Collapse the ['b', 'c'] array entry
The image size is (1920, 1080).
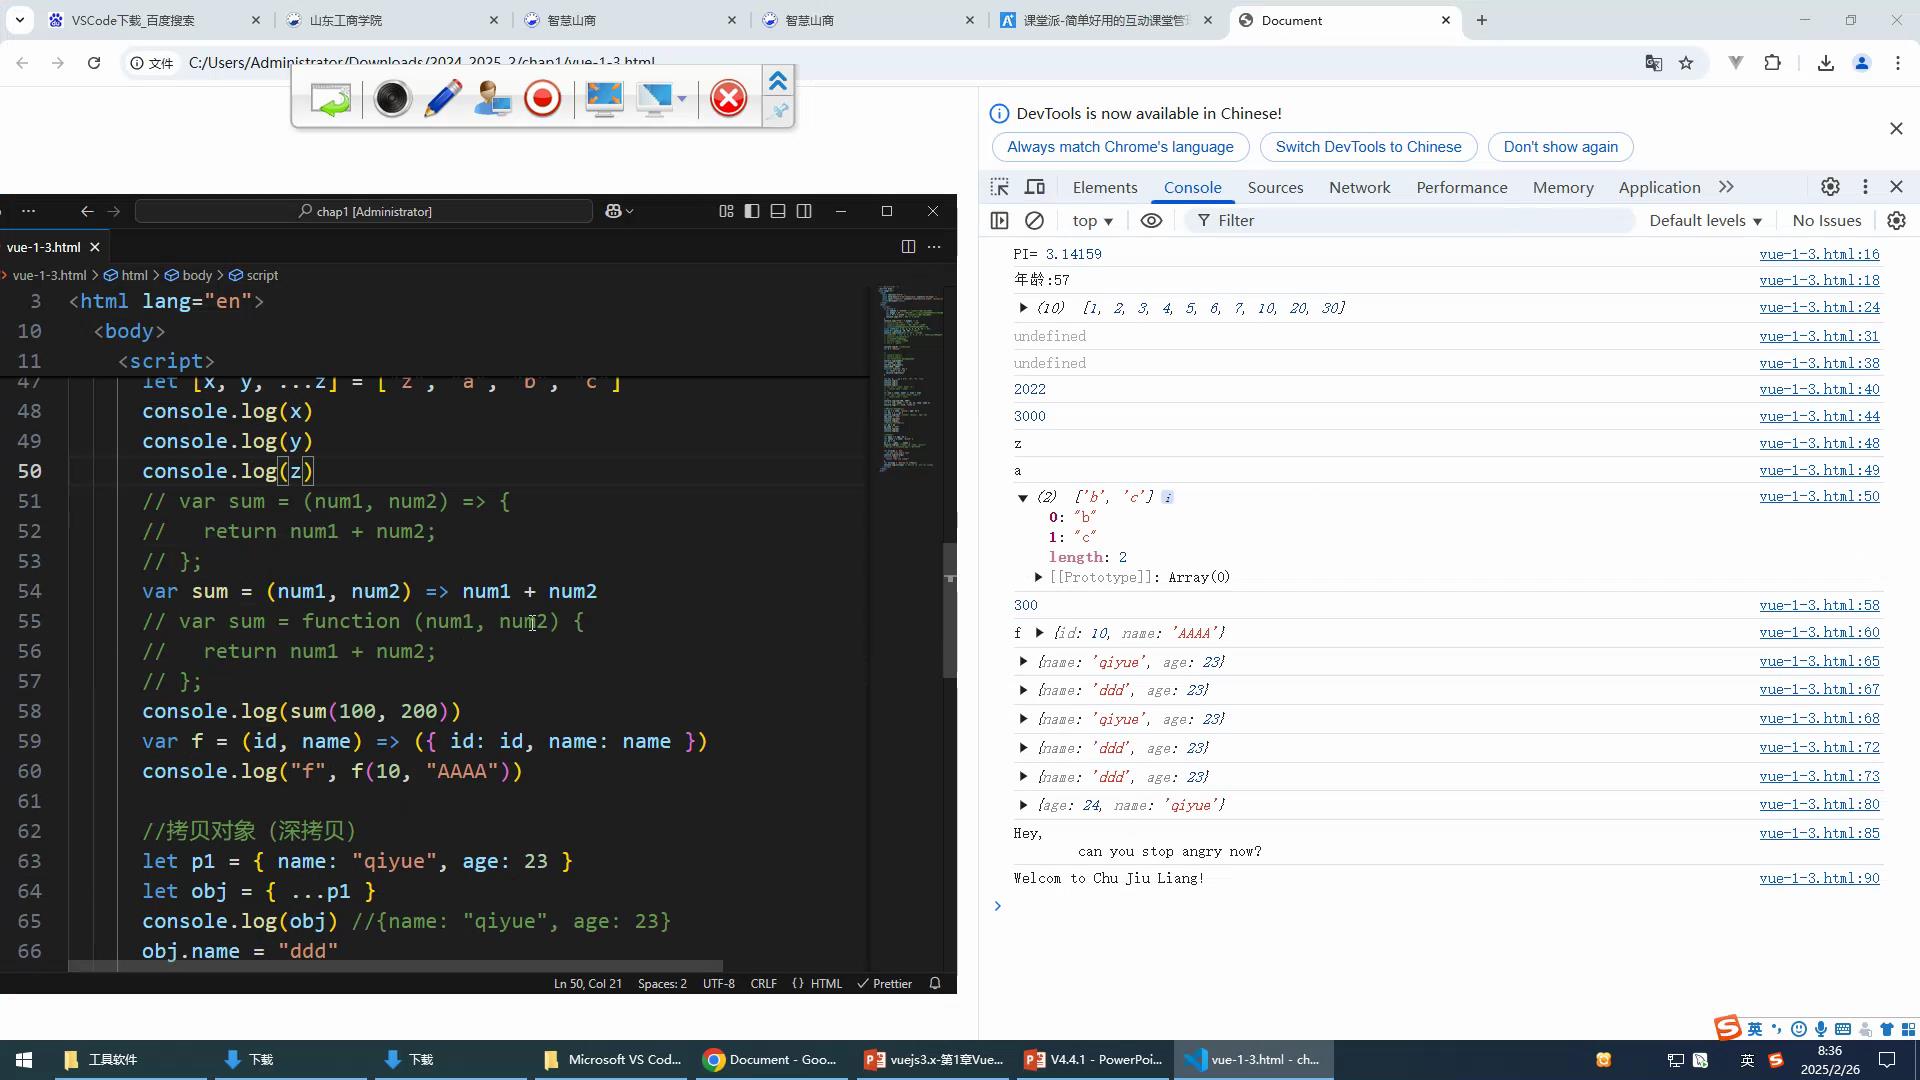[x=1022, y=497]
